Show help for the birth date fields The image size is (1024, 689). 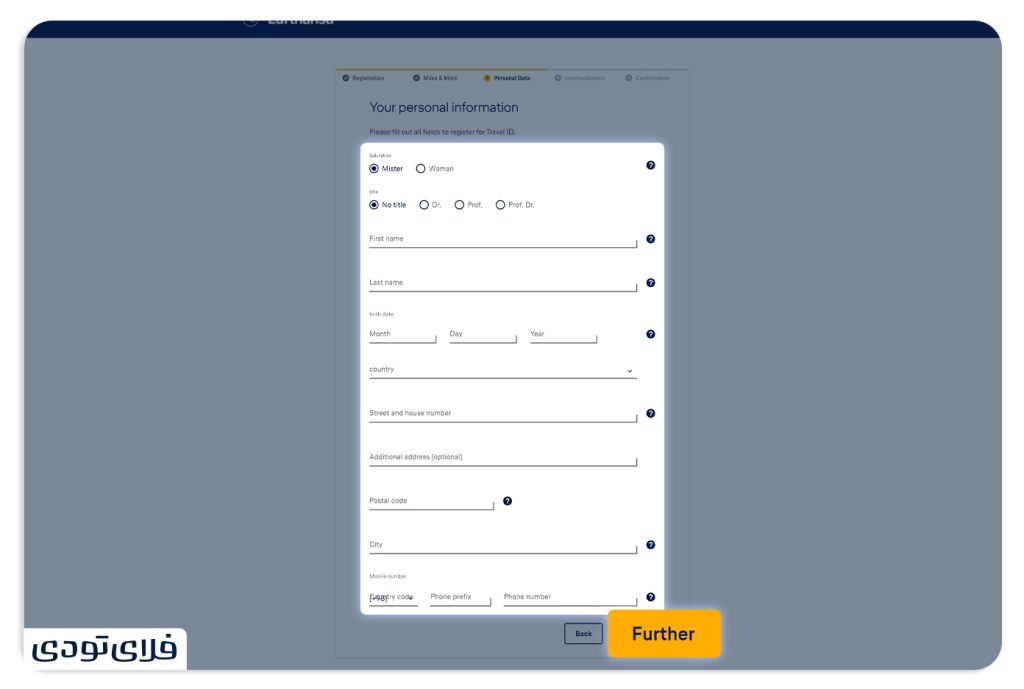click(650, 334)
